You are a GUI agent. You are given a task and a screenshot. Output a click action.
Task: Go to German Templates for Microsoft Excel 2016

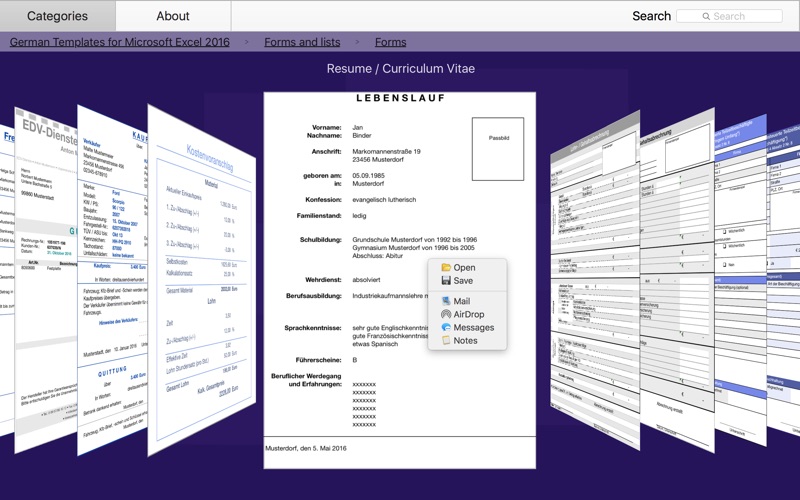119,42
